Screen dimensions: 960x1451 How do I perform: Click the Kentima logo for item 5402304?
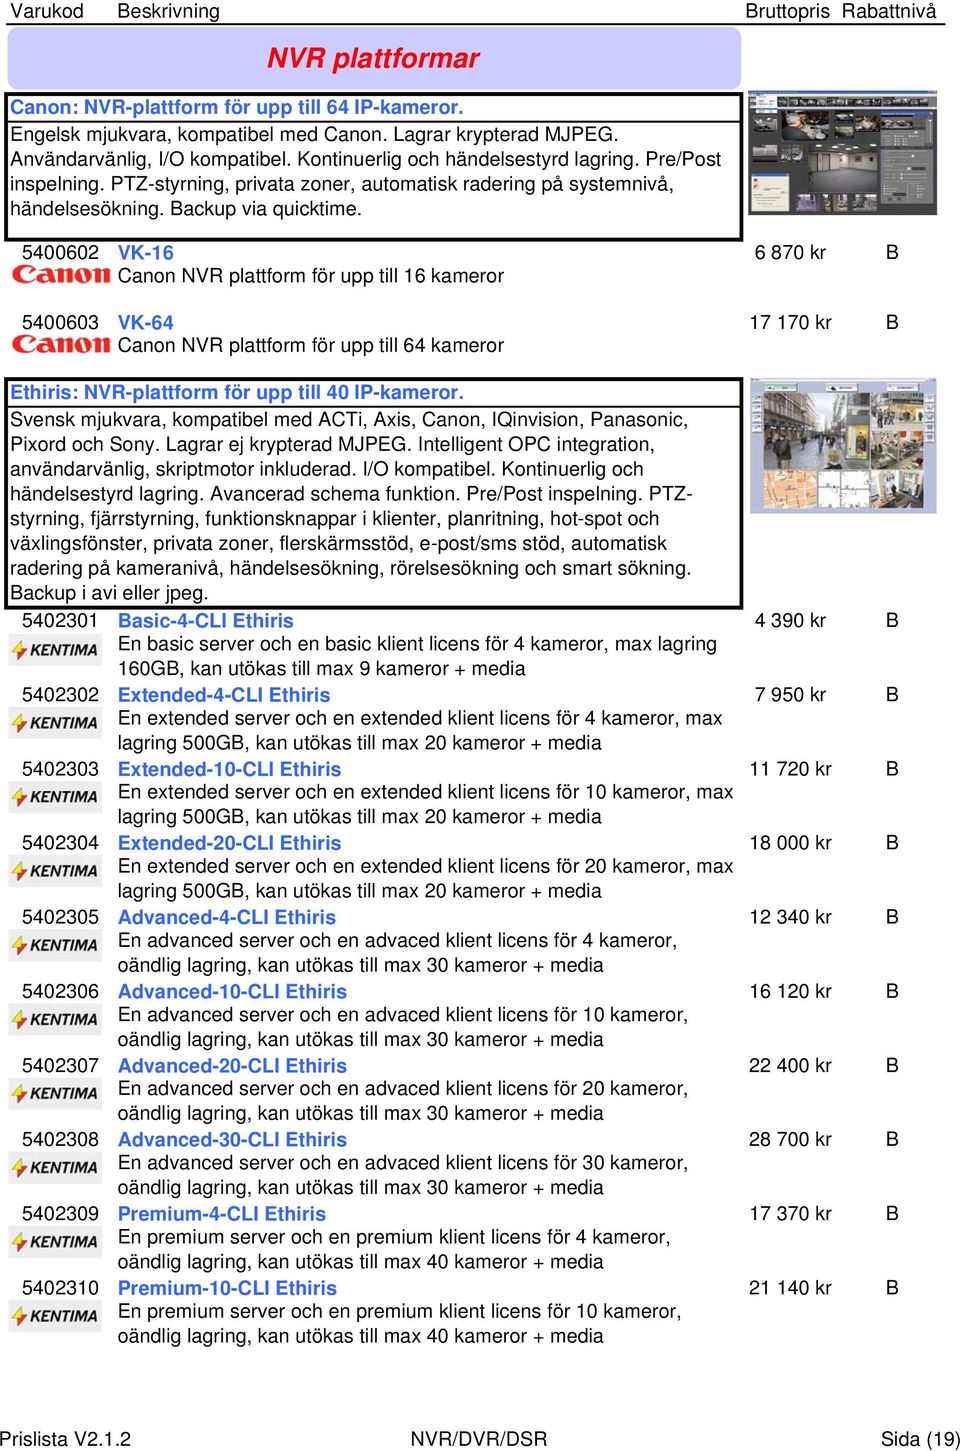55,871
